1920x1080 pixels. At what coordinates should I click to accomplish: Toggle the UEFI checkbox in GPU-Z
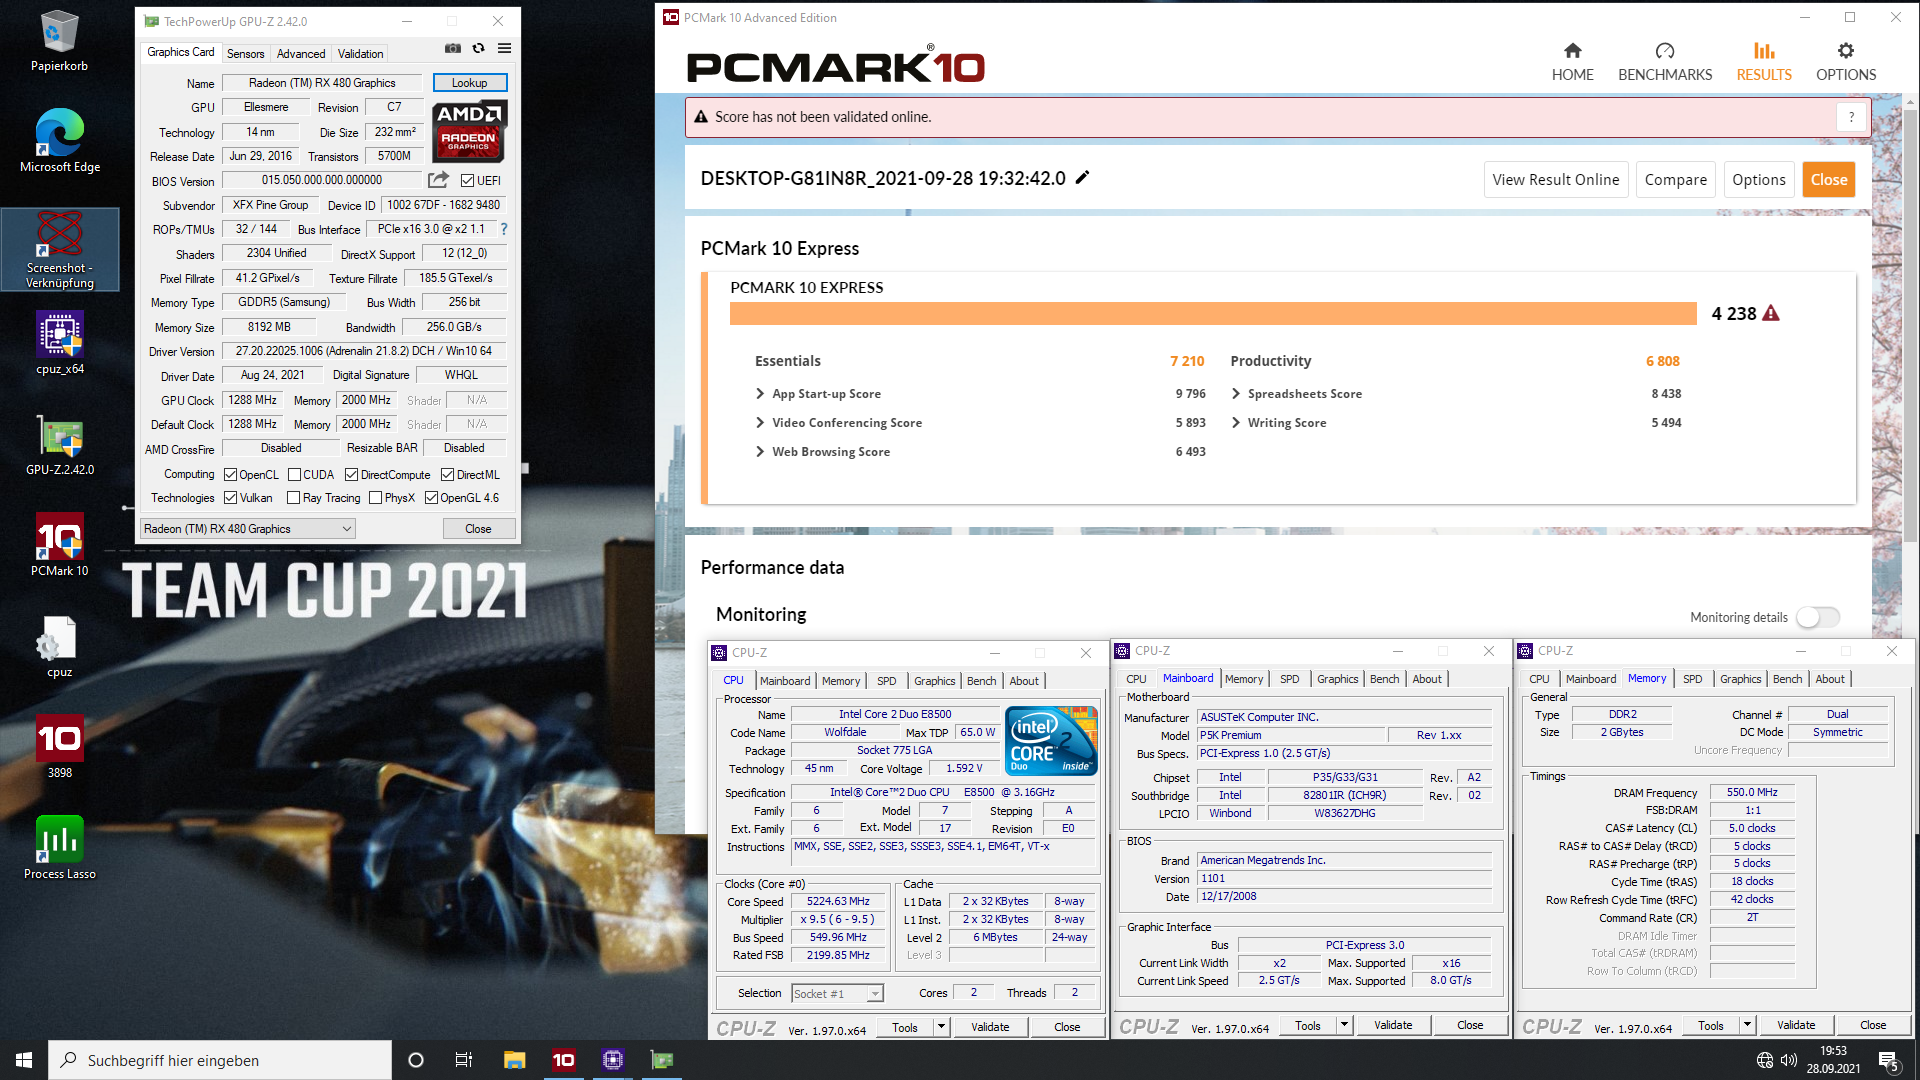click(467, 181)
